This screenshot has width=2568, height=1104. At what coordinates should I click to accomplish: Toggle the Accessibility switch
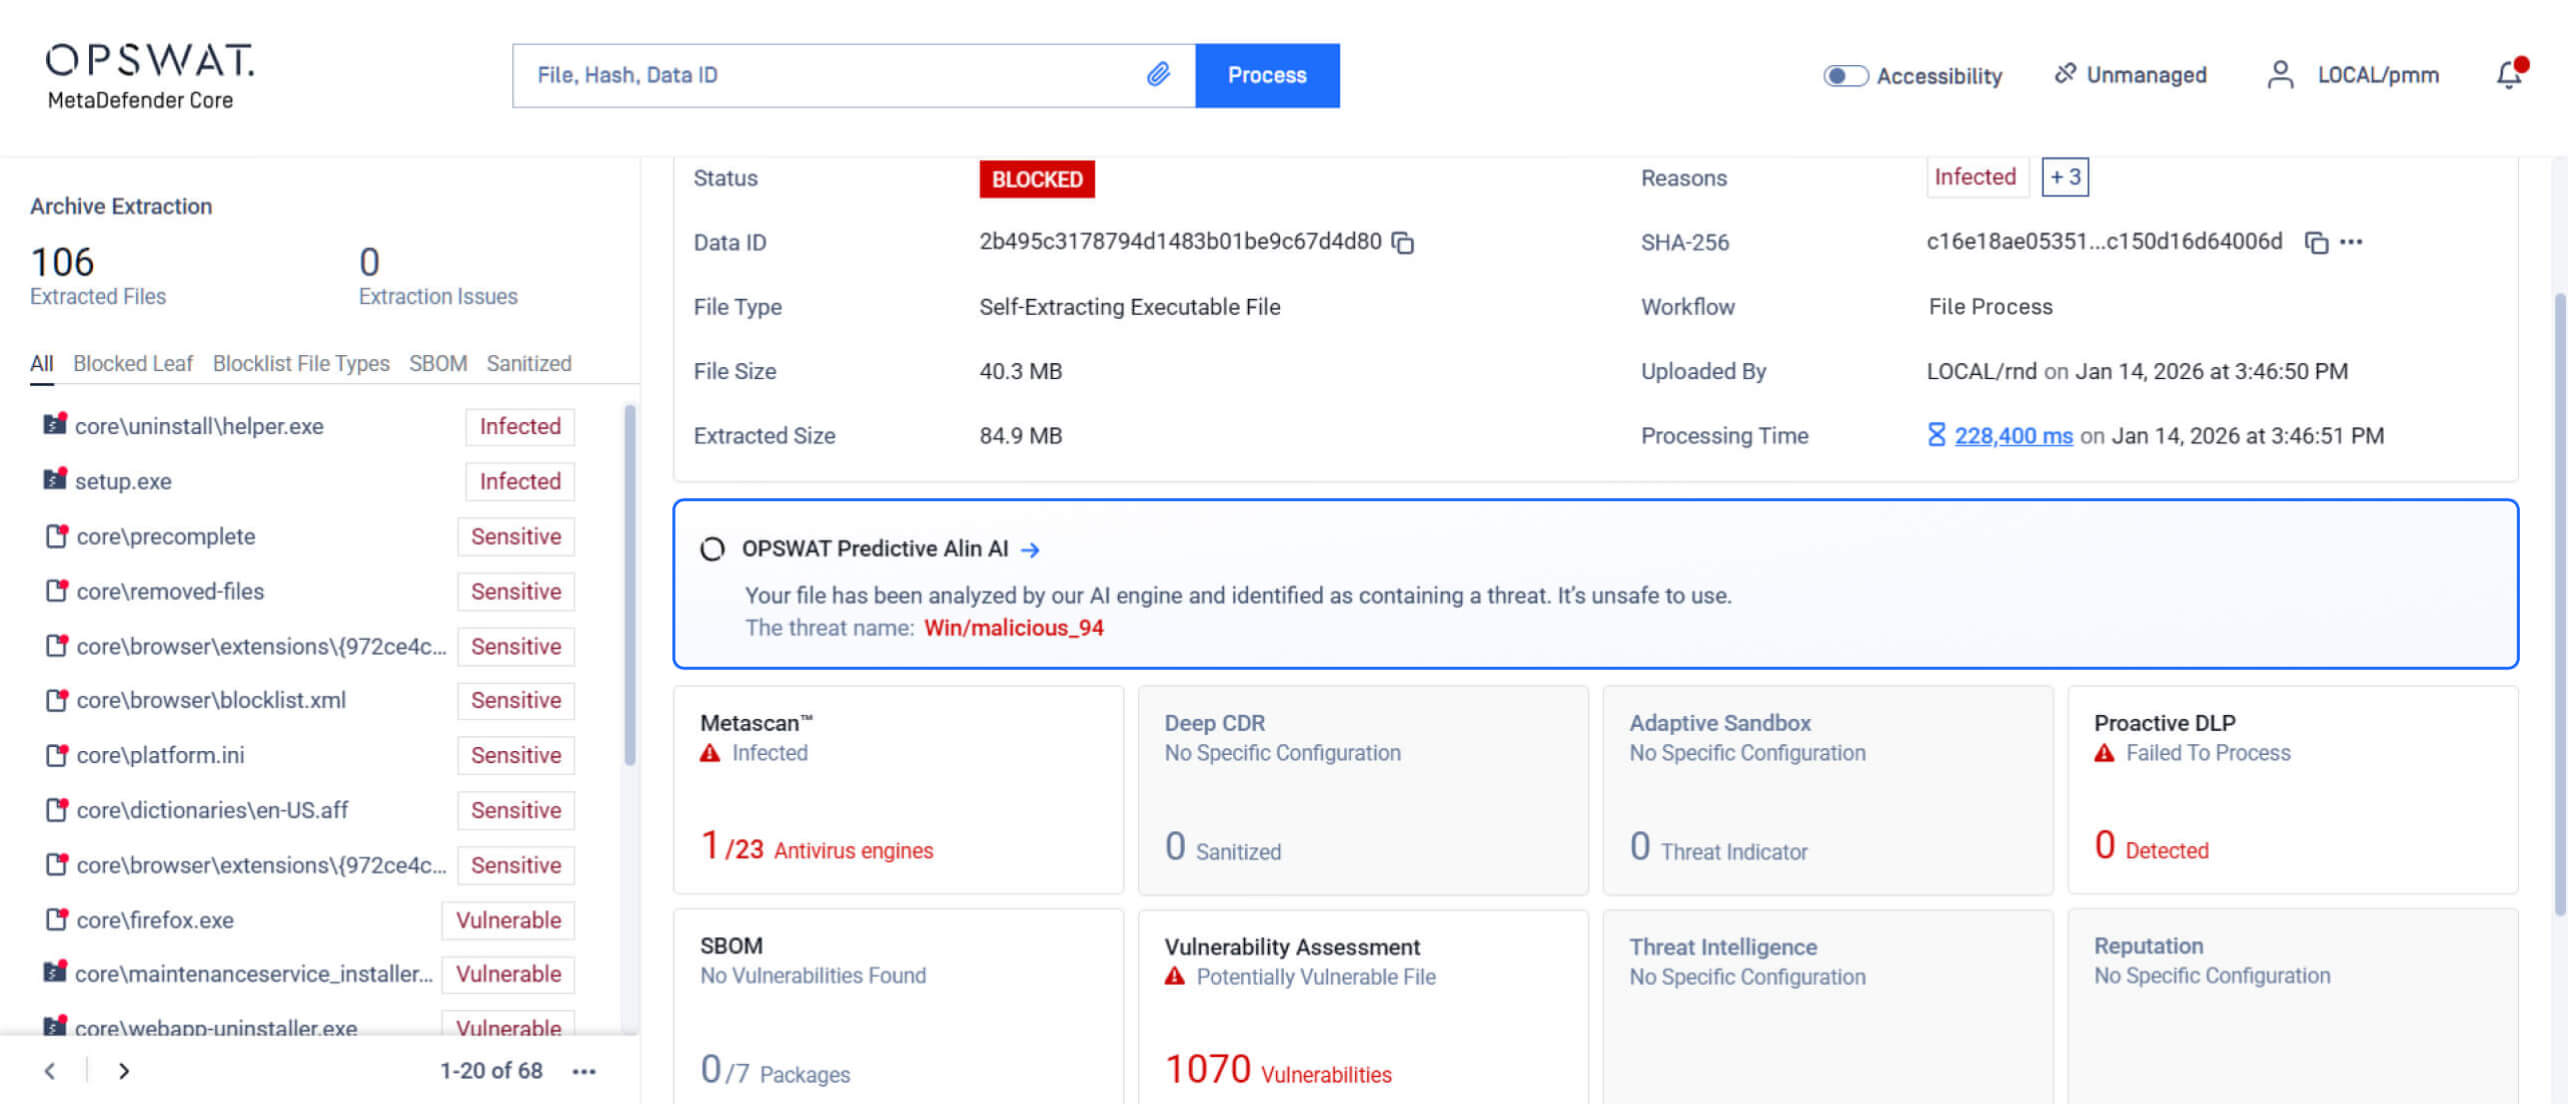click(x=1844, y=76)
